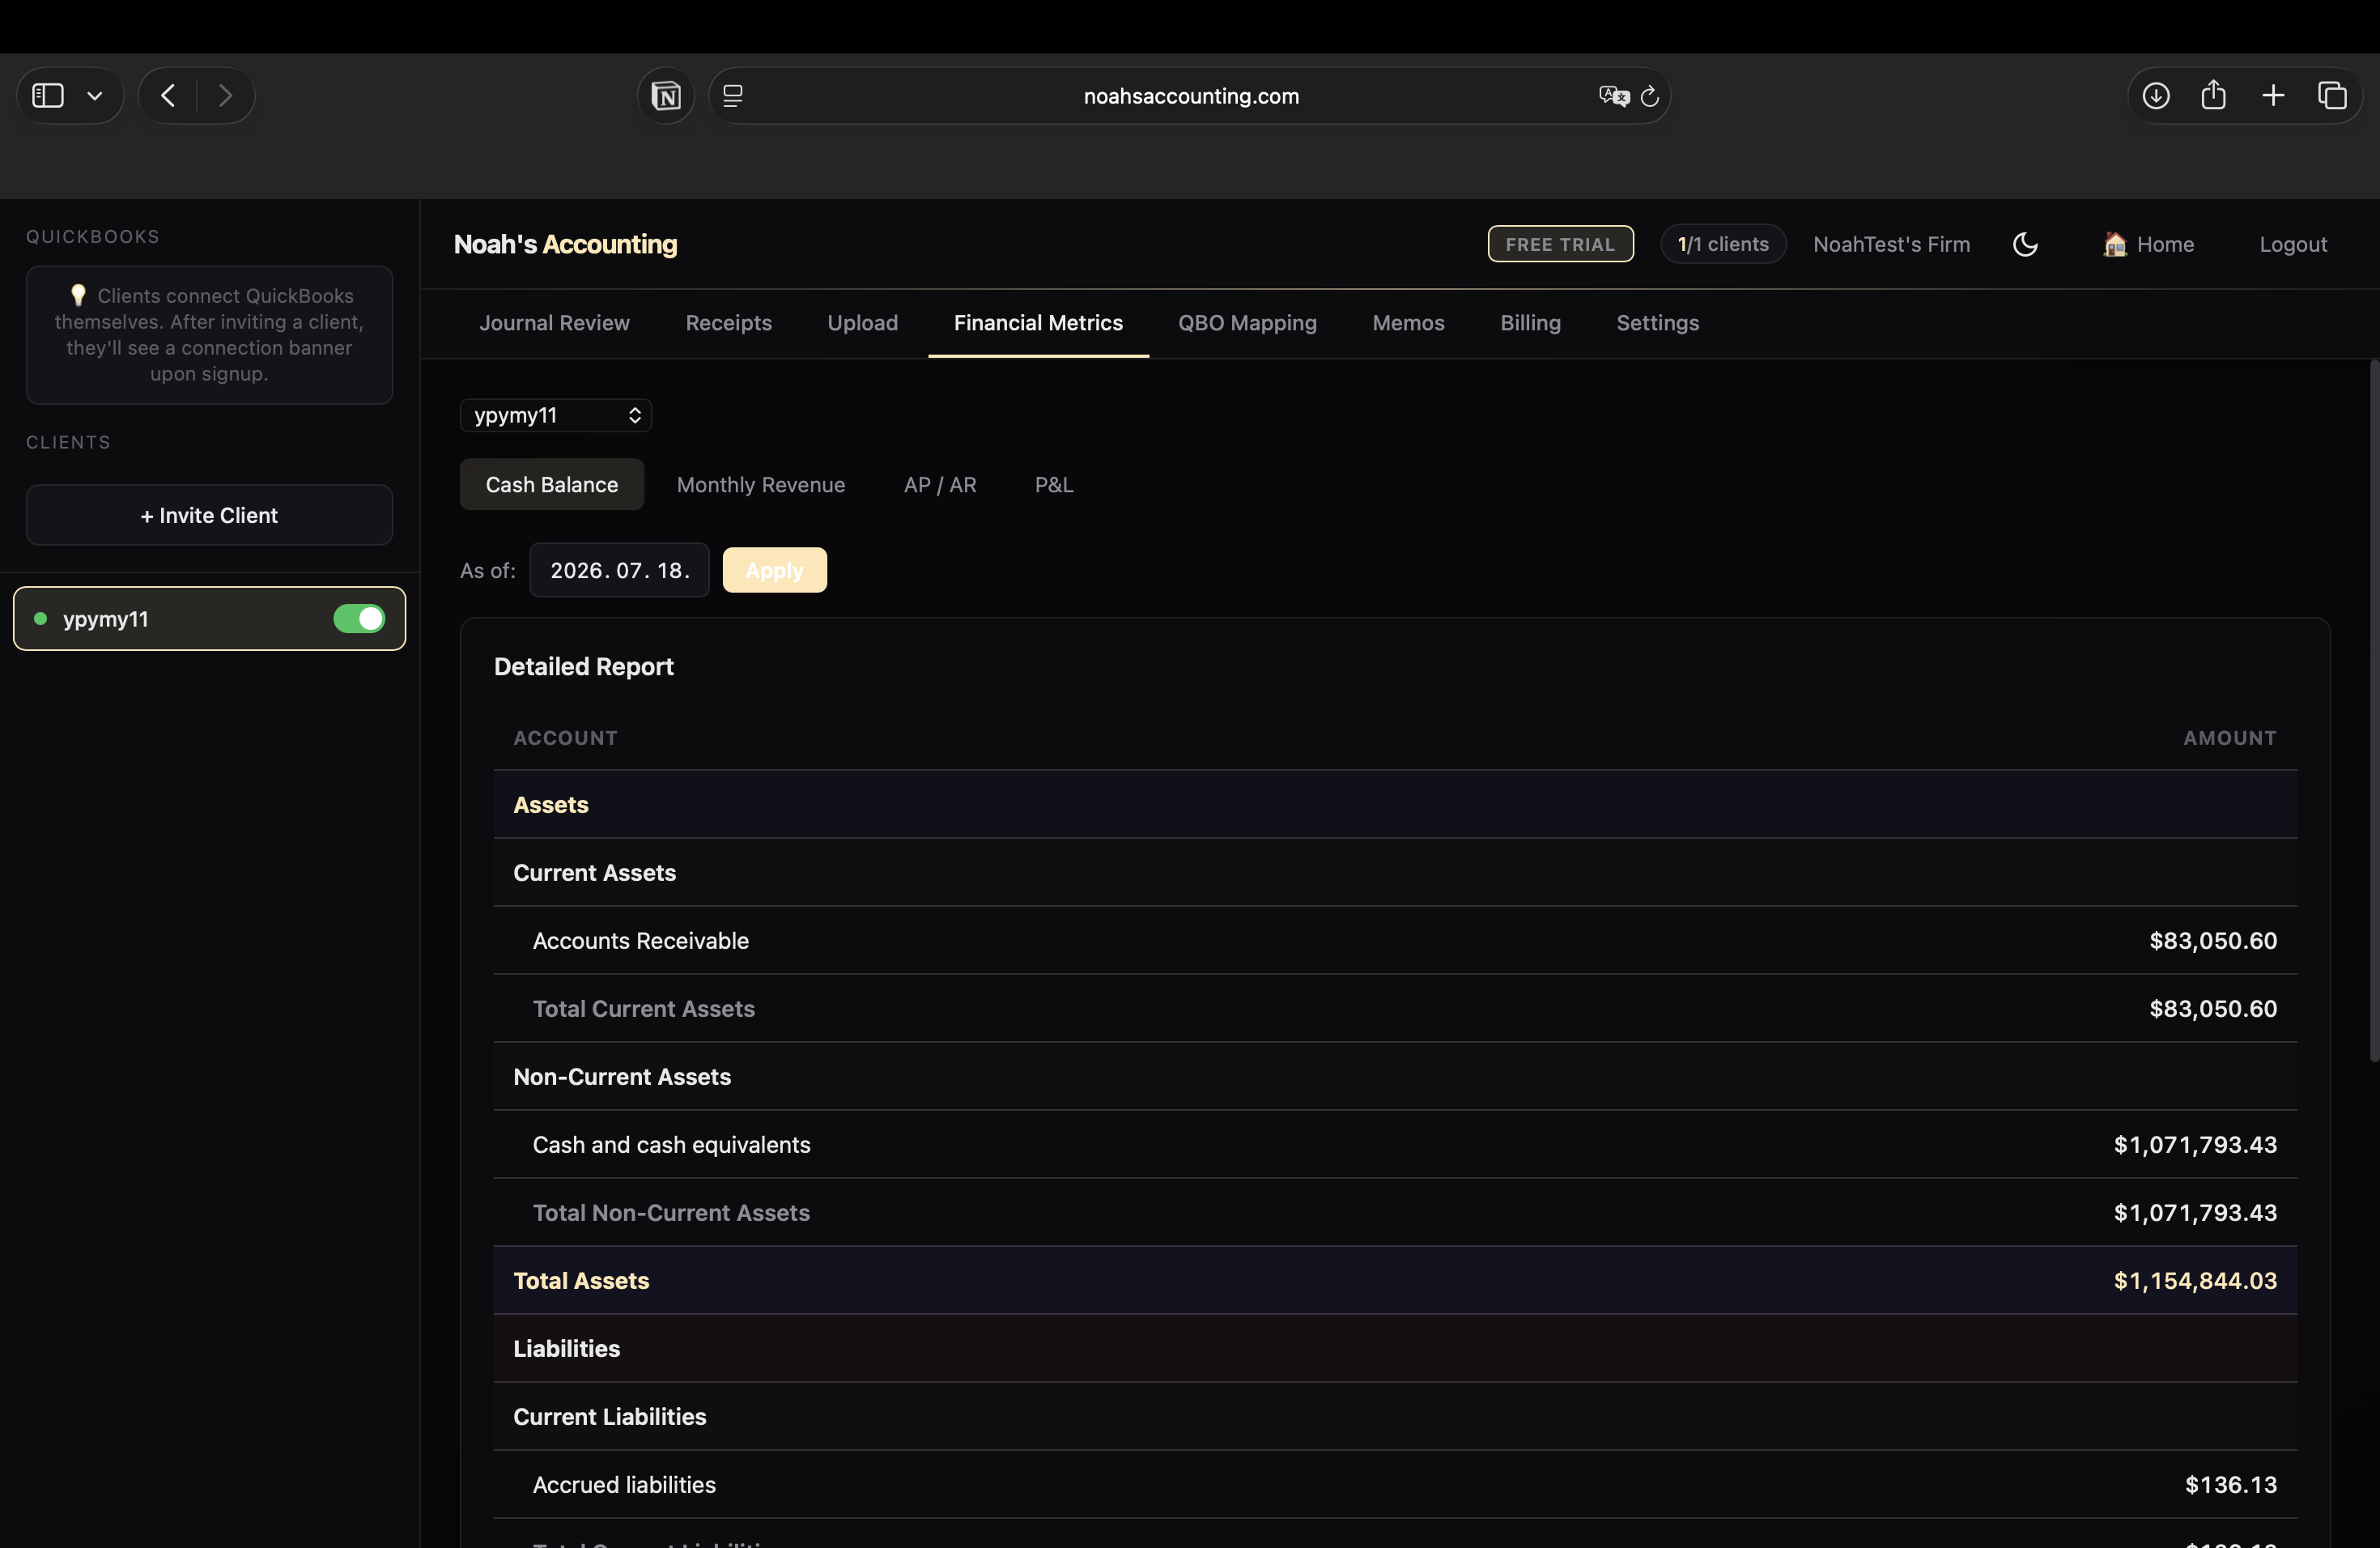The height and width of the screenshot is (1548, 2380).
Task: Click the As of date field
Action: click(x=619, y=570)
